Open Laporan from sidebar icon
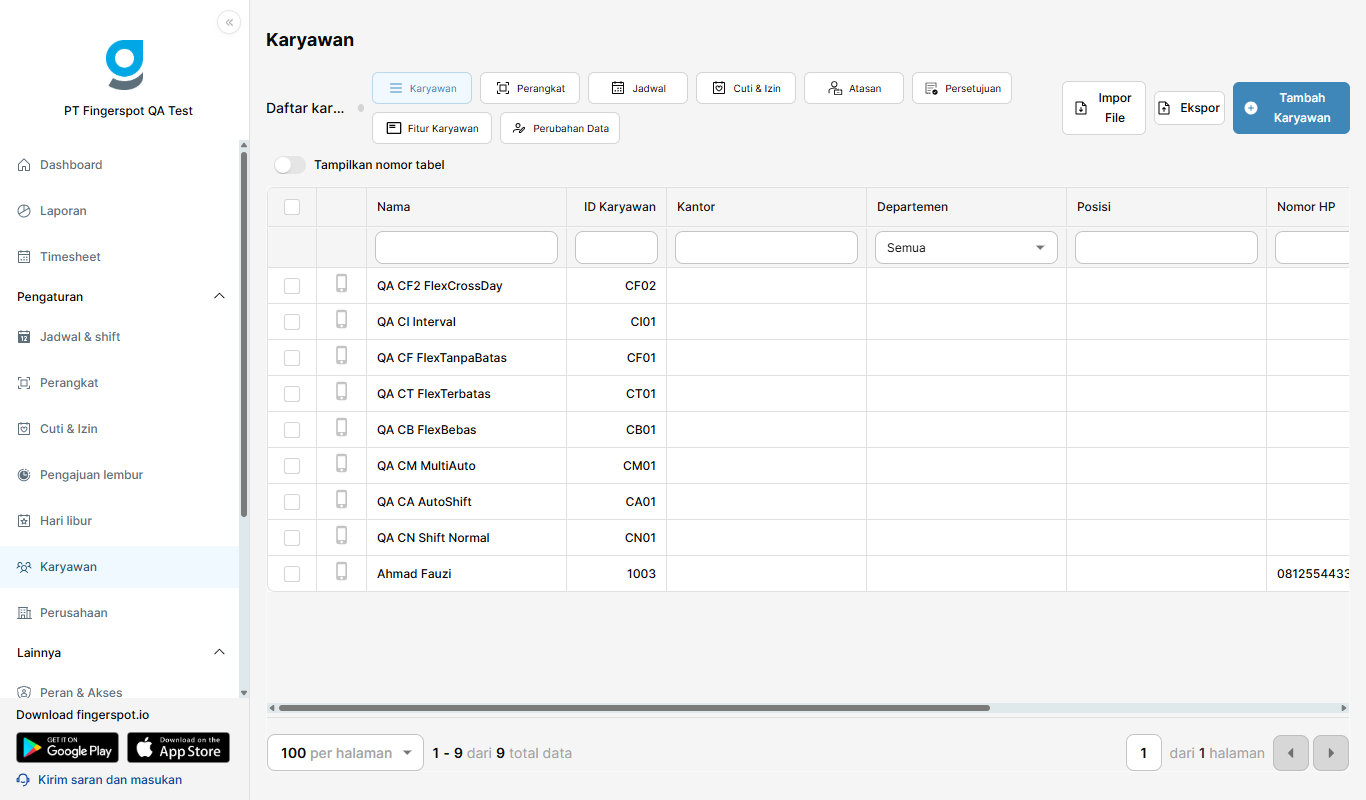Viewport: 1366px width, 800px height. [x=24, y=211]
